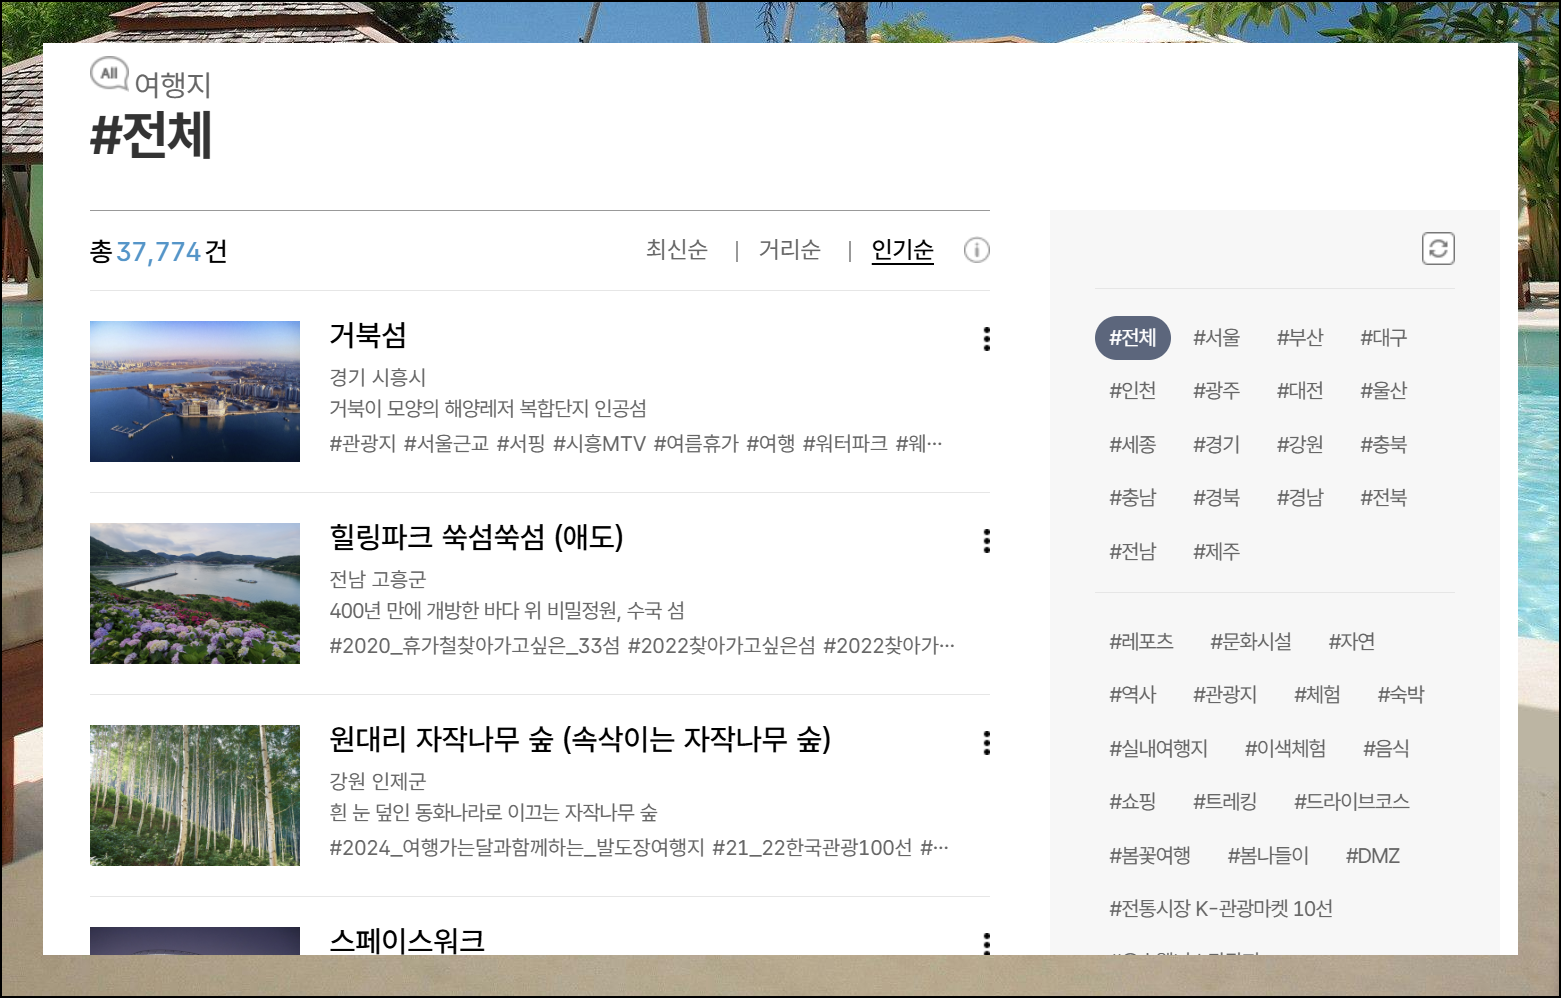
Task: Choose the #쇼핑 theme tag
Action: point(1133,802)
